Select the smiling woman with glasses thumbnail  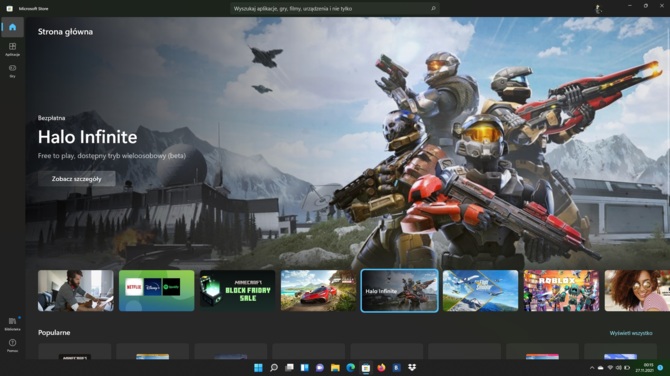(x=637, y=291)
